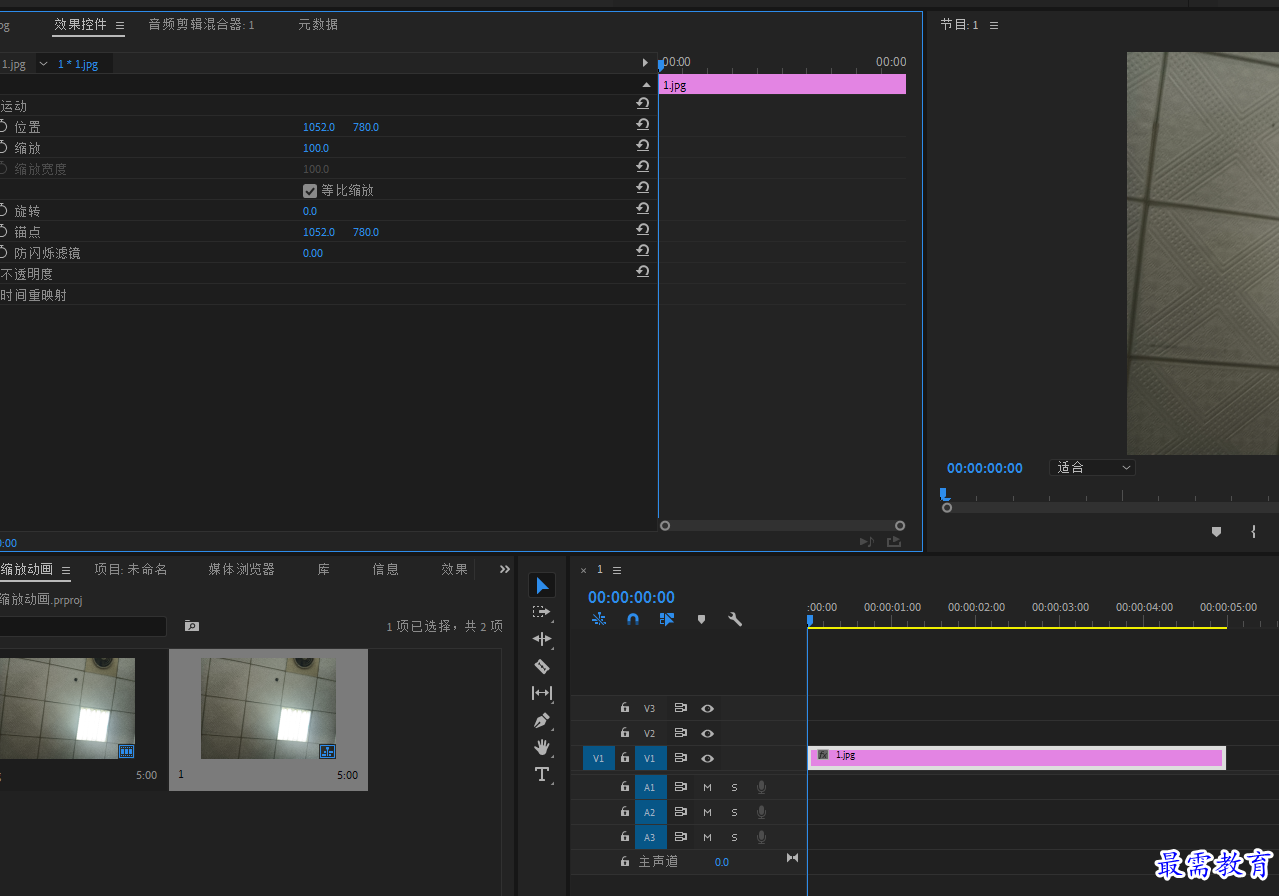Toggle sync lock on track A3
Viewport: 1279px width, 896px height.
pyautogui.click(x=681, y=837)
